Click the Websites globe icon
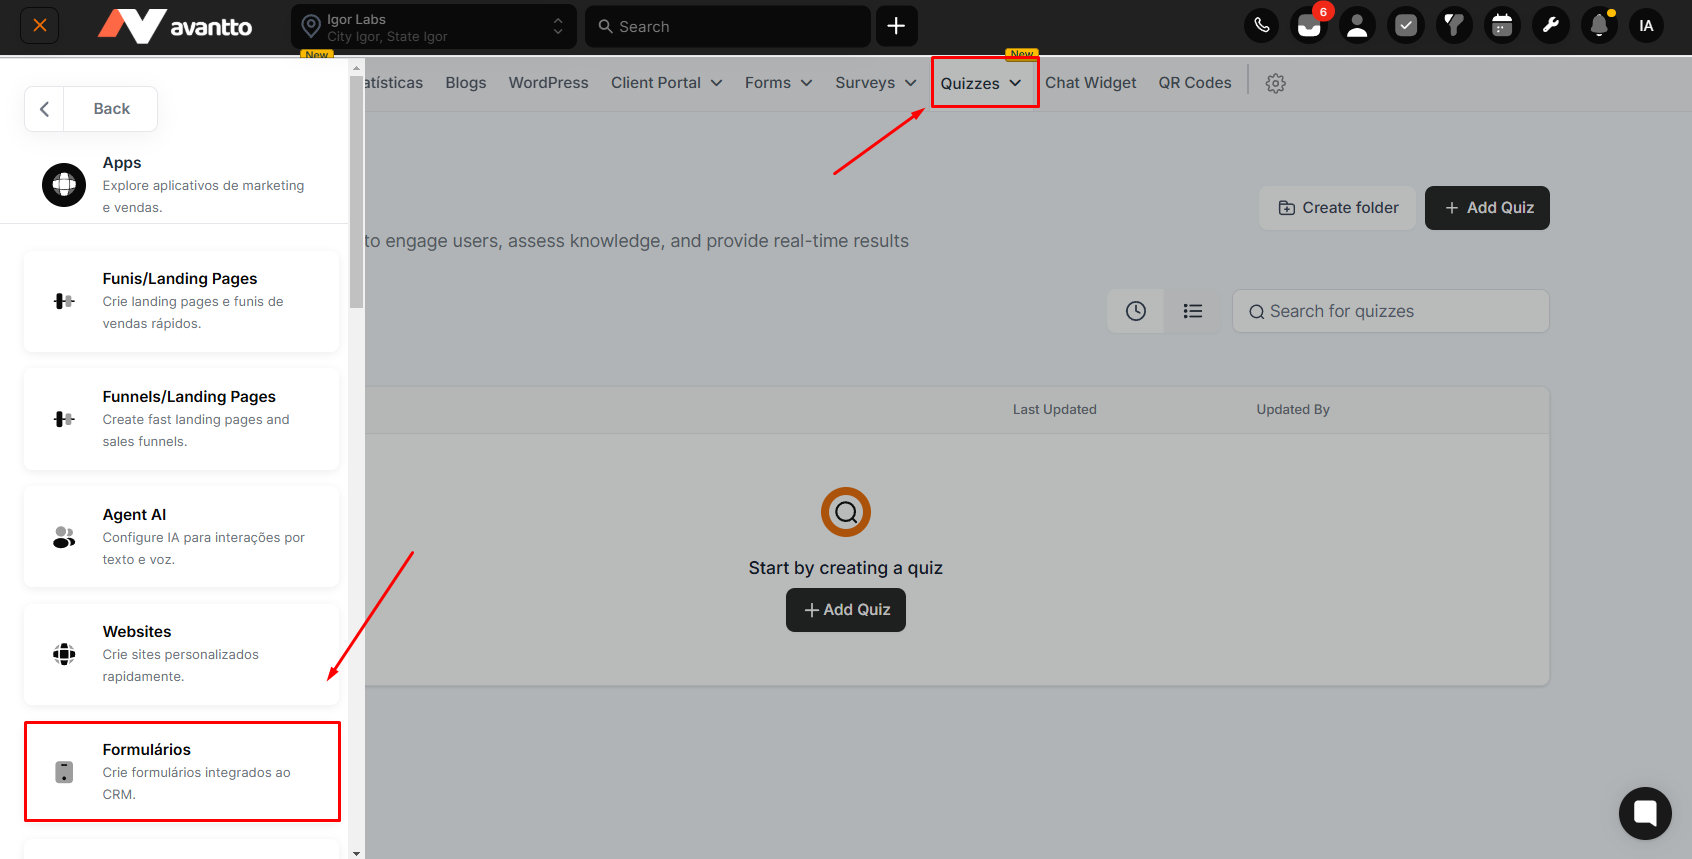 click(x=64, y=654)
